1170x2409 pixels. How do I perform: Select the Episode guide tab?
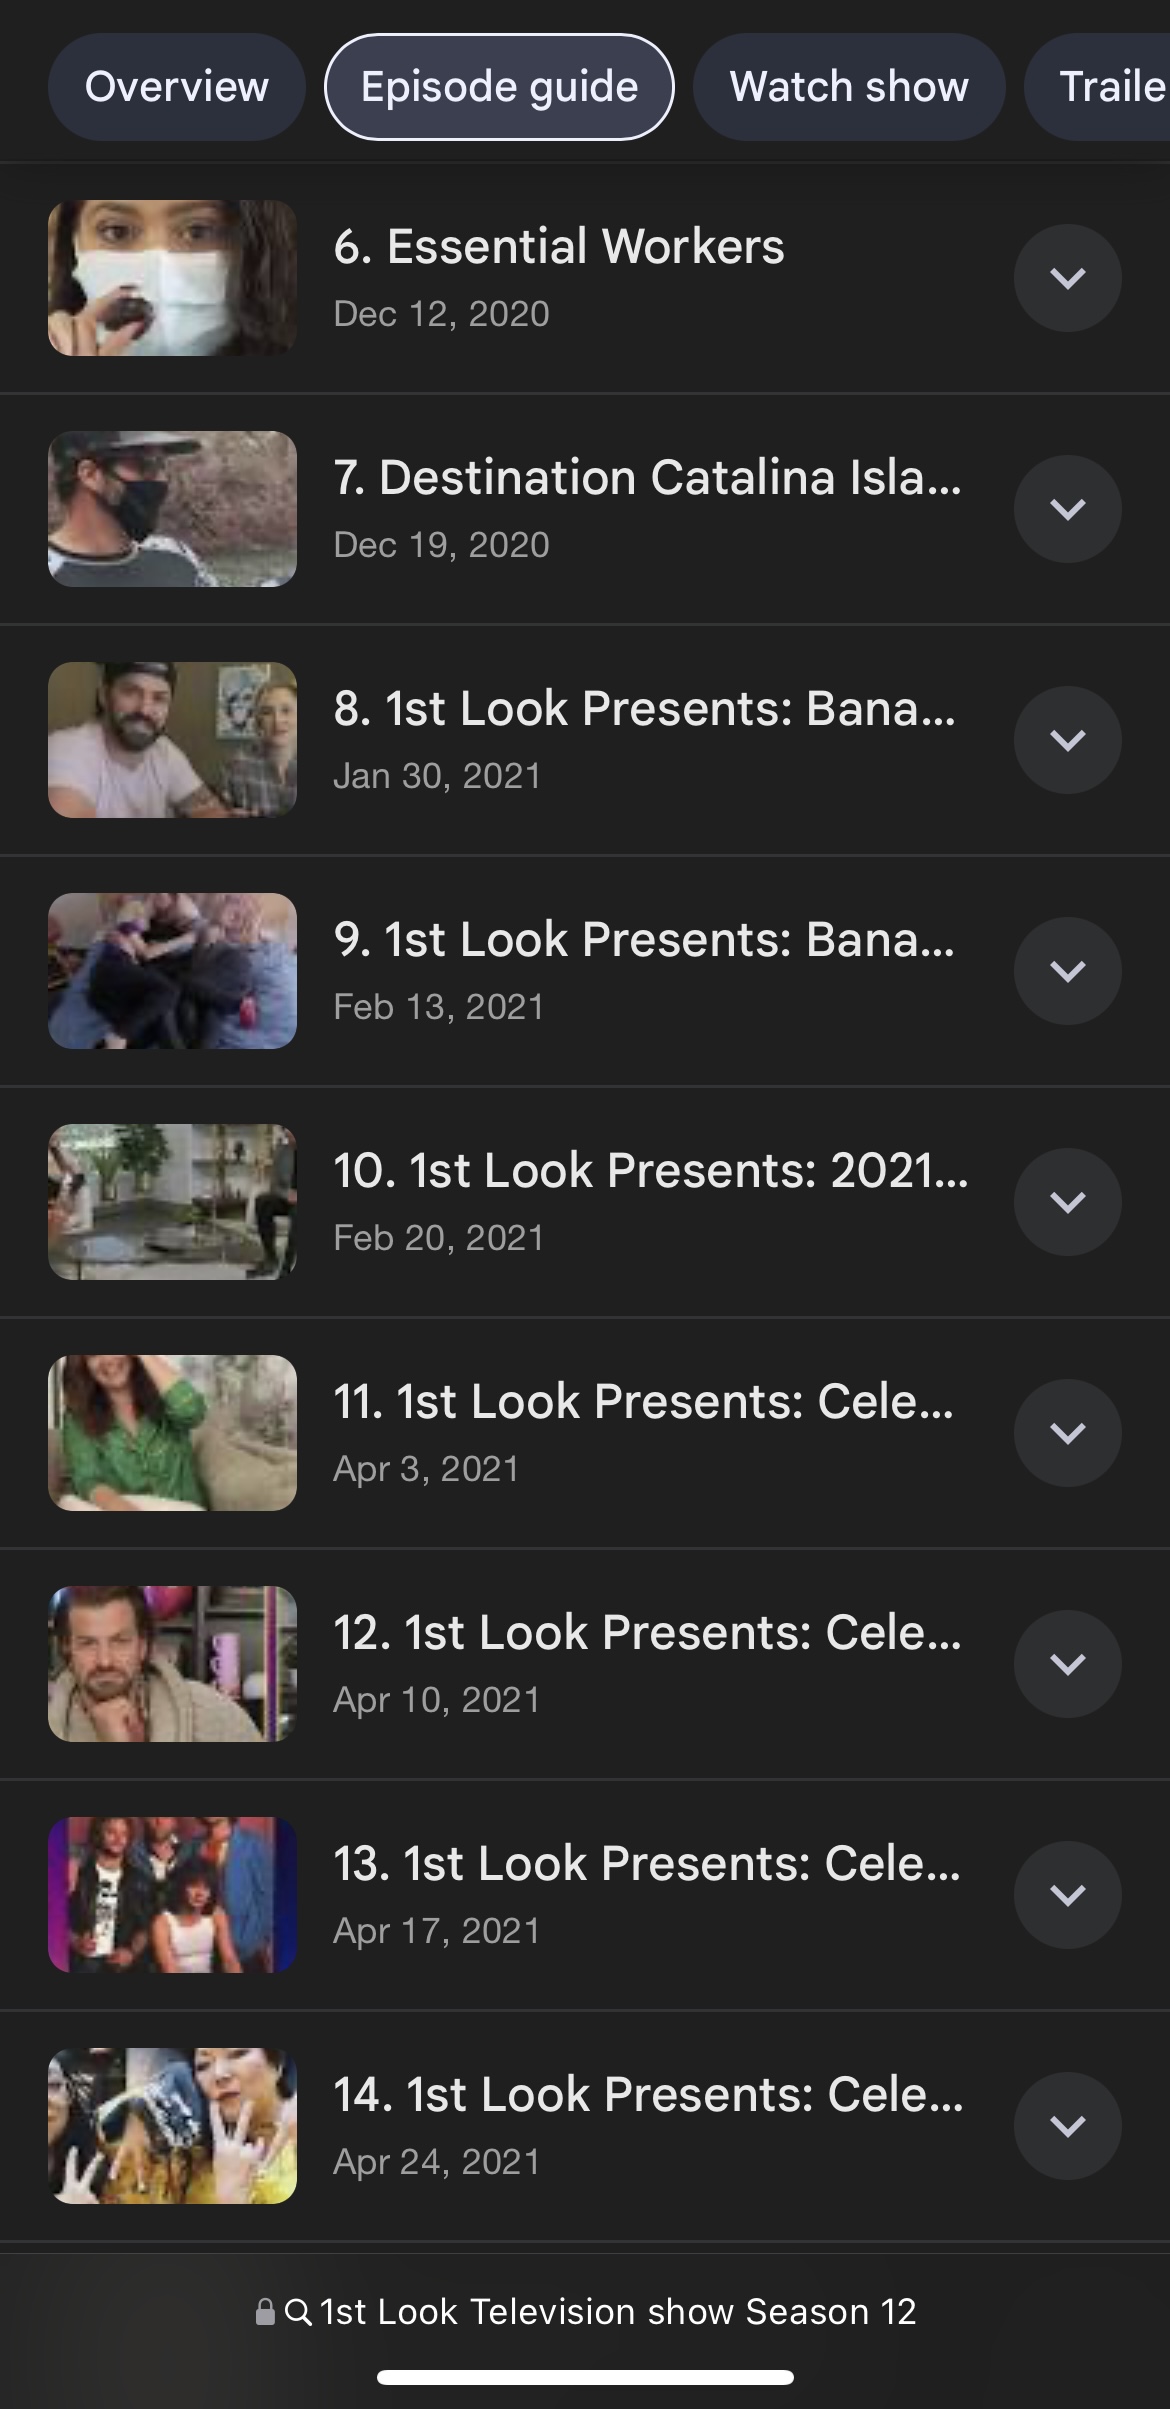click(x=499, y=87)
